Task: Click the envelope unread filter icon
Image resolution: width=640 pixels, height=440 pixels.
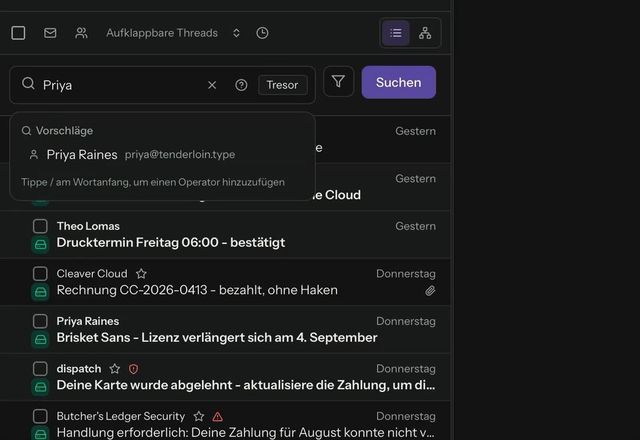Action: [x=50, y=33]
